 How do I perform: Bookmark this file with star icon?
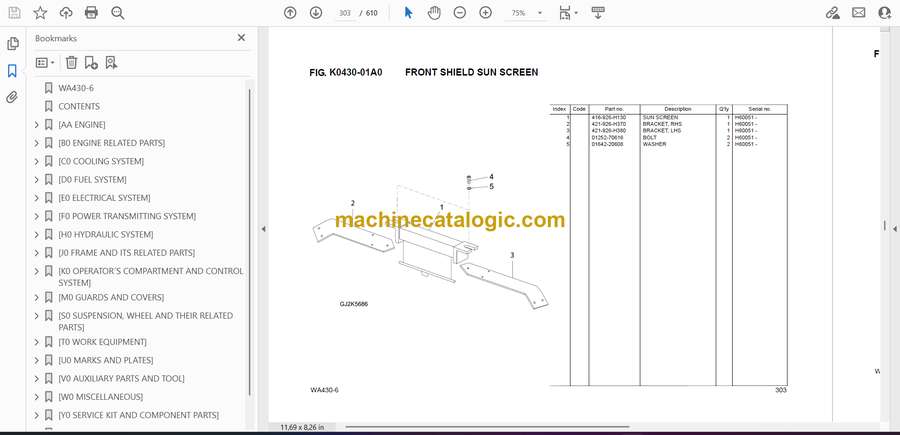pos(40,13)
